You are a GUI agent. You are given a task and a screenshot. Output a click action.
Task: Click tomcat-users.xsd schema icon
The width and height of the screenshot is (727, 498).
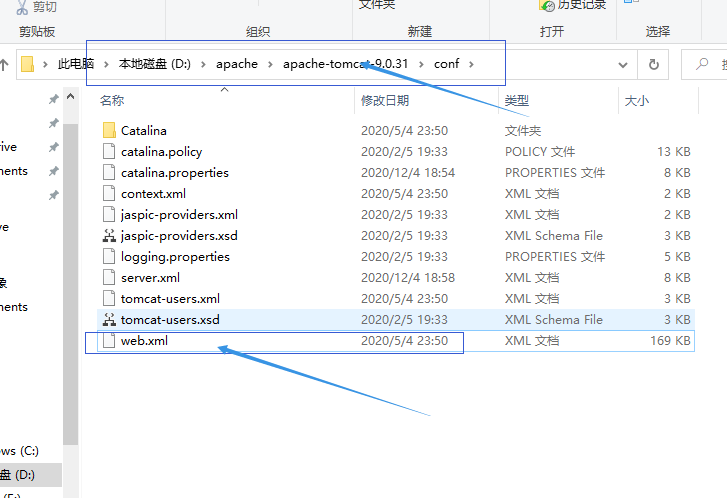click(x=109, y=319)
